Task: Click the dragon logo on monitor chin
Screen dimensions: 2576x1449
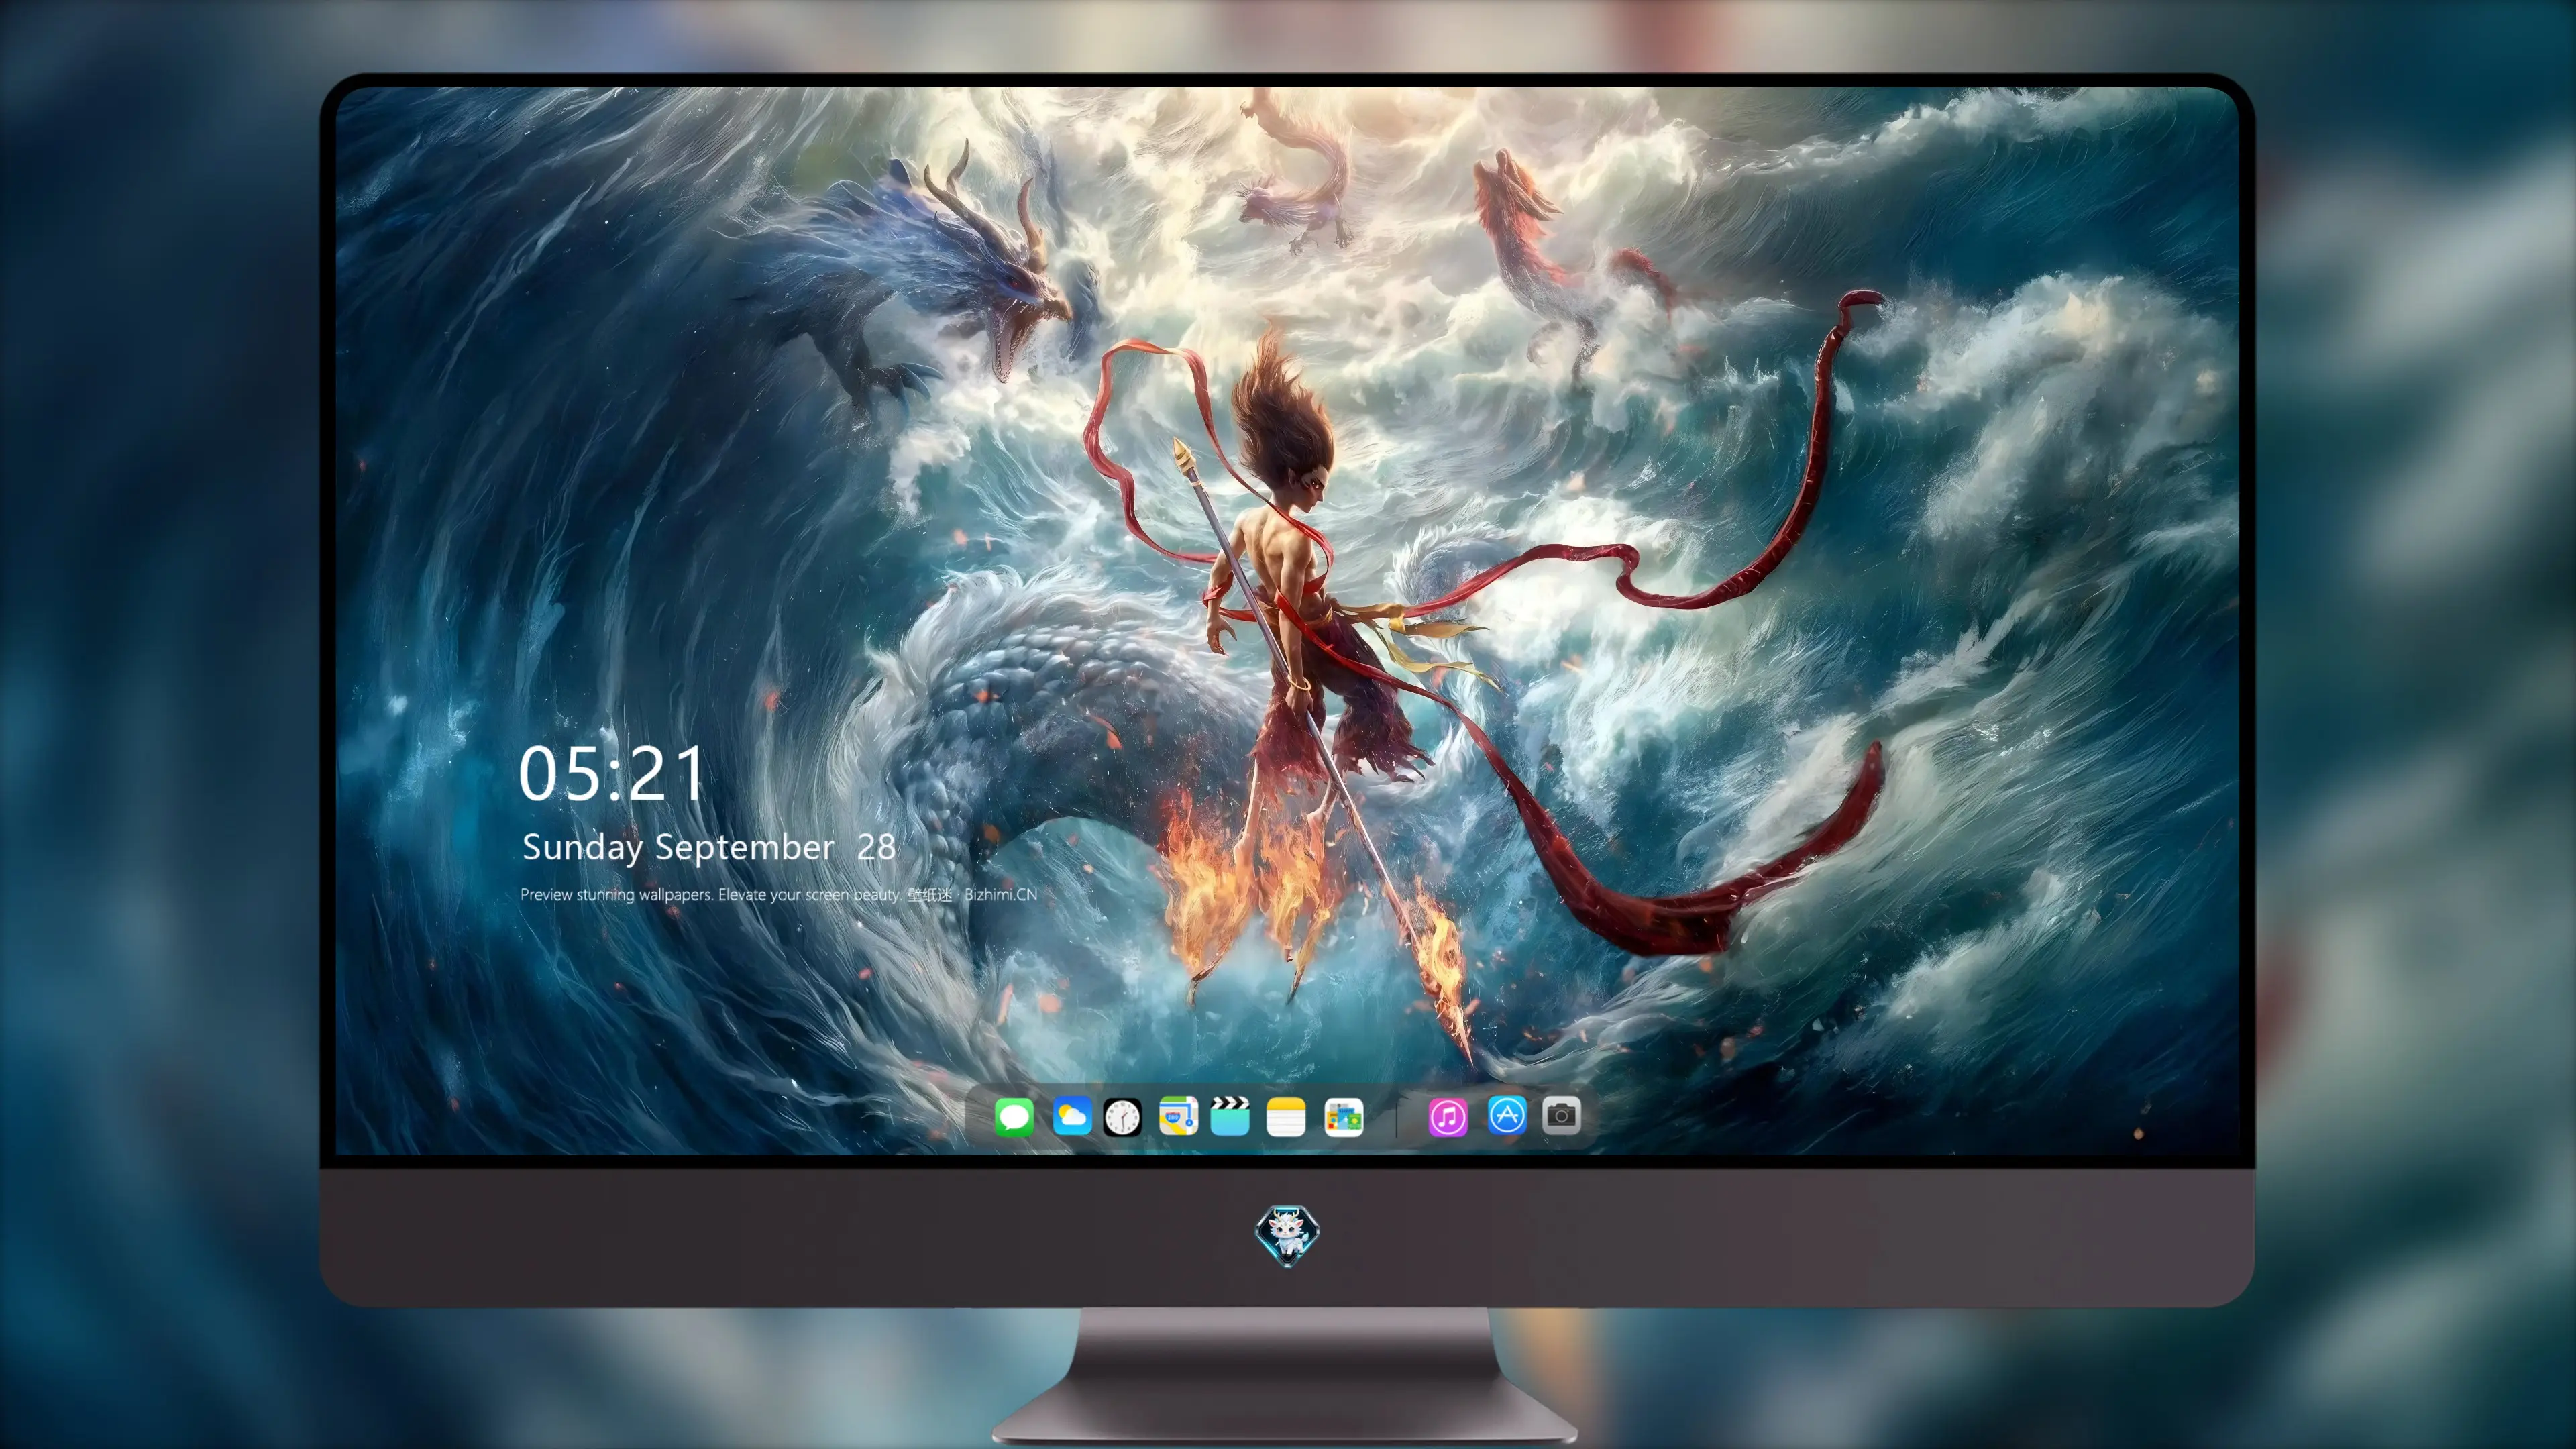Action: (1287, 1235)
